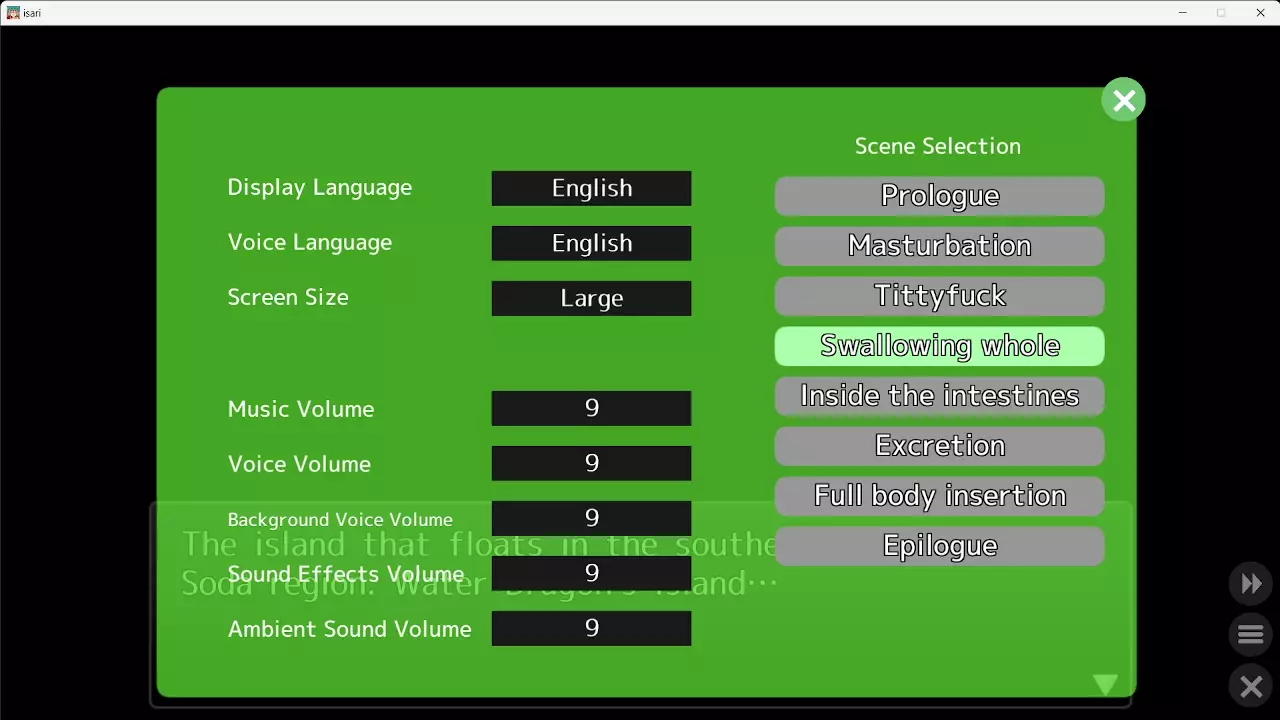The image size is (1280, 720).
Task: Change the Background Voice Volume value
Action: (x=591, y=518)
